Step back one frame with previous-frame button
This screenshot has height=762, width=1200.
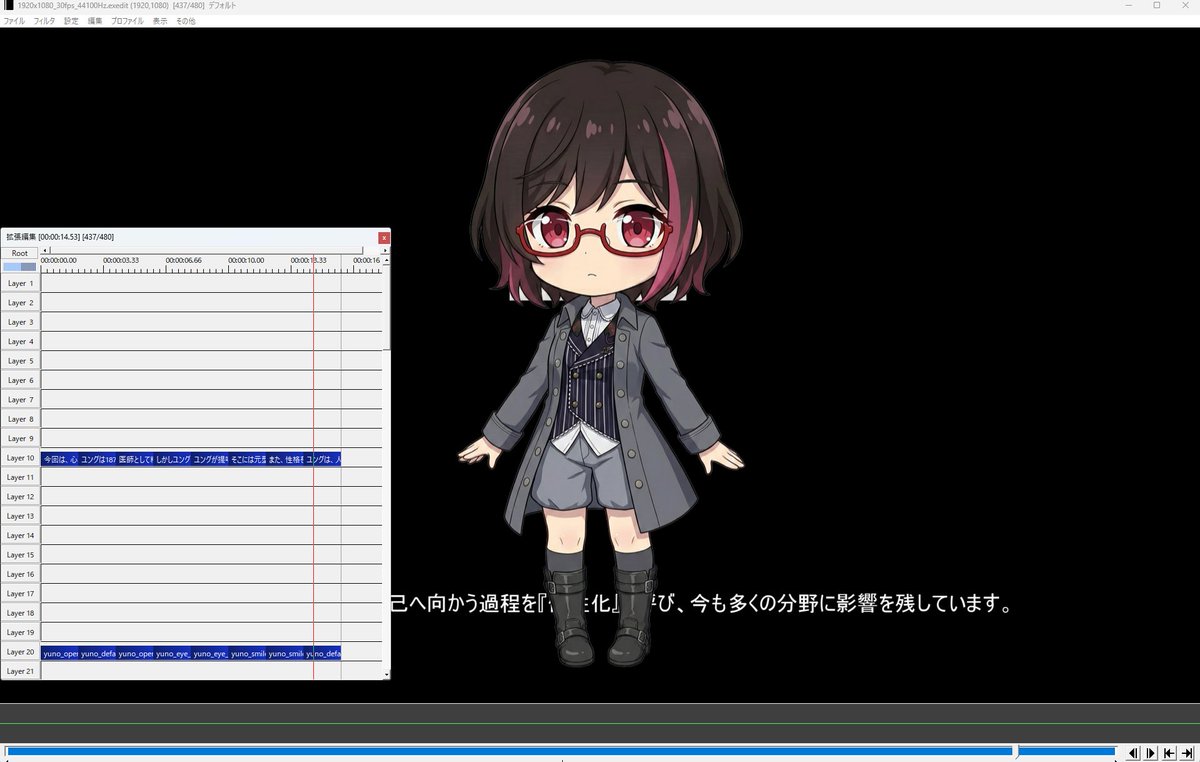tap(1133, 753)
